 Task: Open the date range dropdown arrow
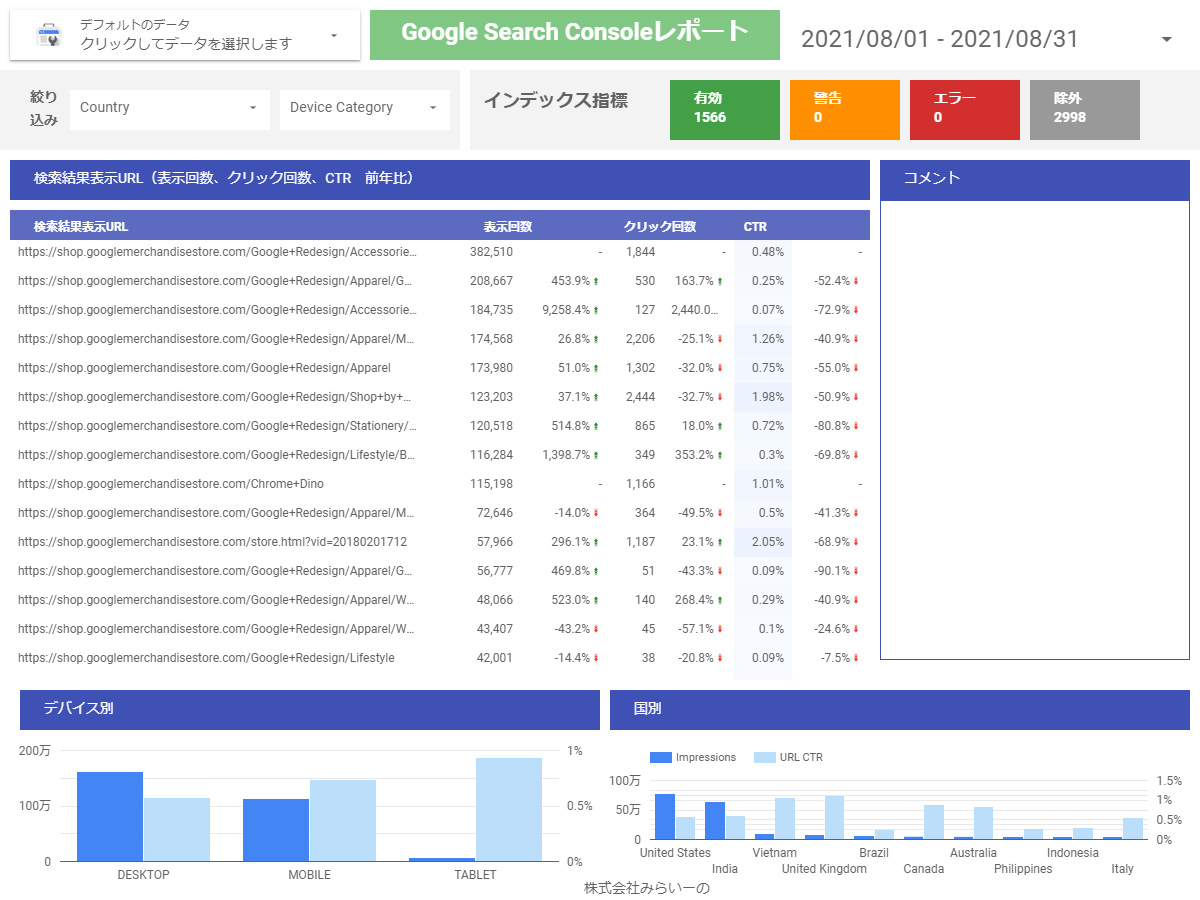[1167, 39]
